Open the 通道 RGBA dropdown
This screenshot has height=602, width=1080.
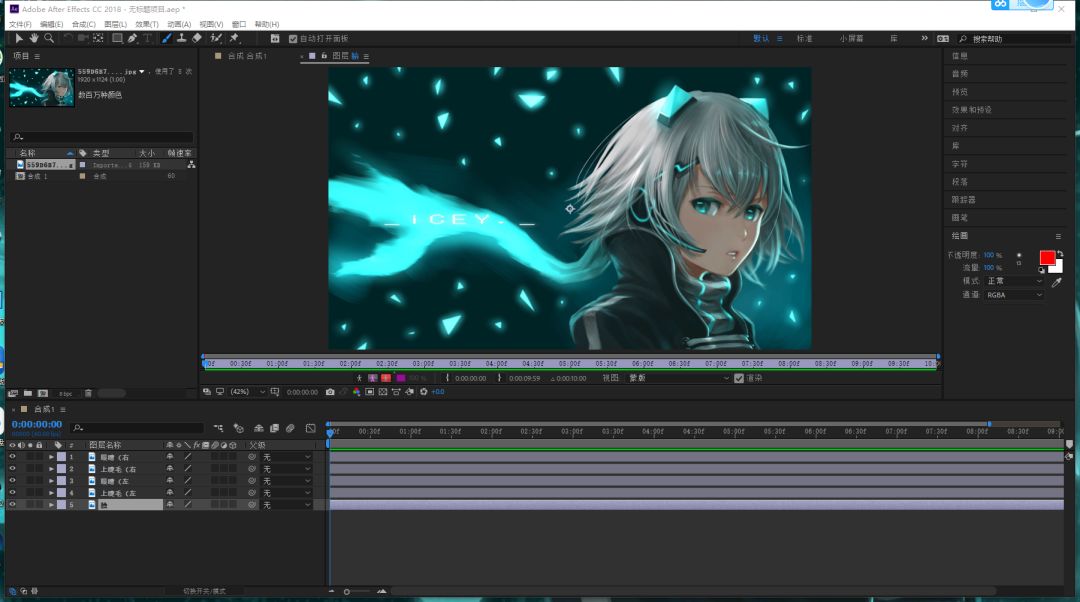click(x=1014, y=295)
